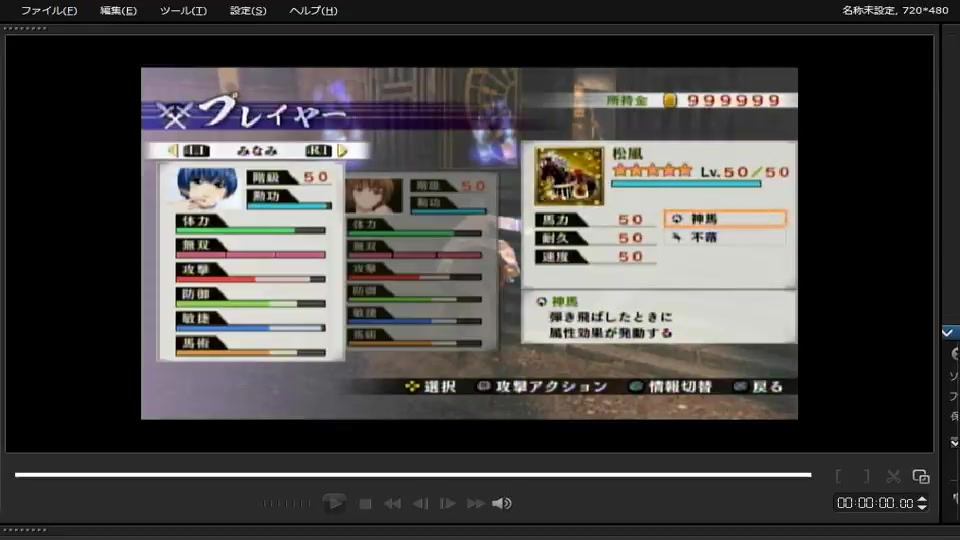Image resolution: width=960 pixels, height=540 pixels.
Task: Click the 情報切替 label in preview
Action: click(x=680, y=386)
